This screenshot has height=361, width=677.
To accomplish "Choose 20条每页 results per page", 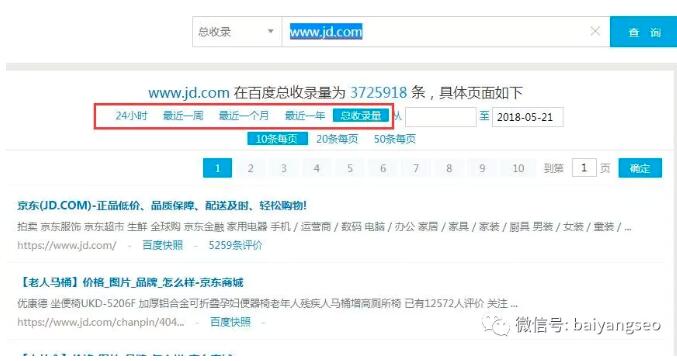I will tap(337, 139).
